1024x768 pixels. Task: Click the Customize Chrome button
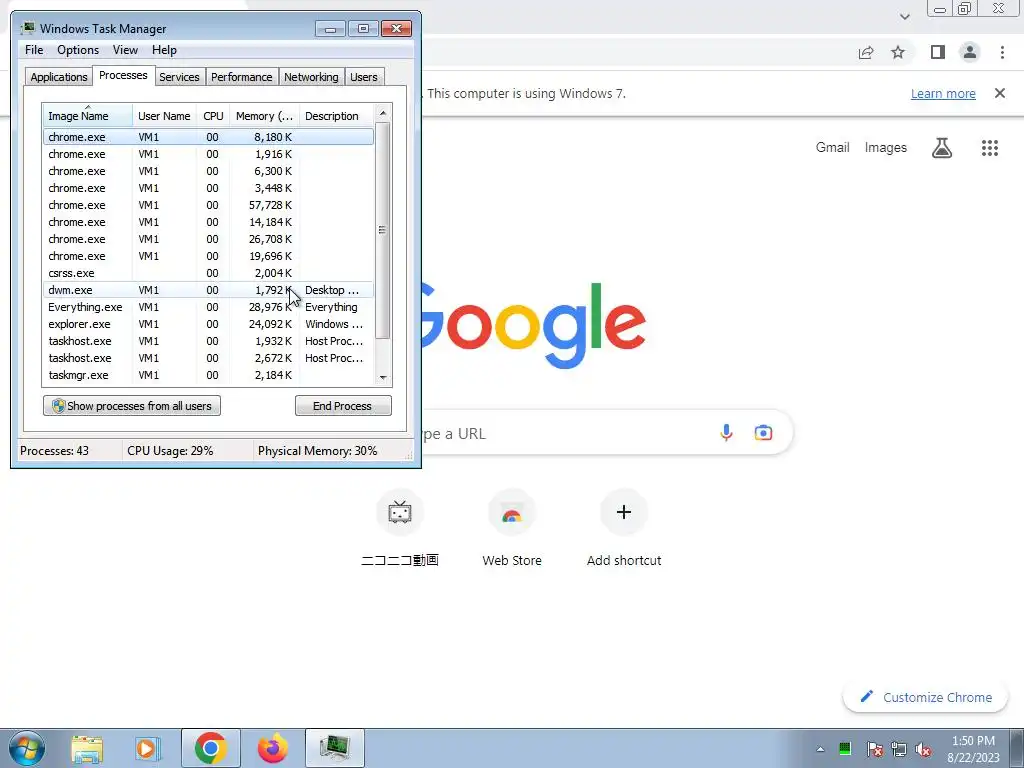(926, 697)
